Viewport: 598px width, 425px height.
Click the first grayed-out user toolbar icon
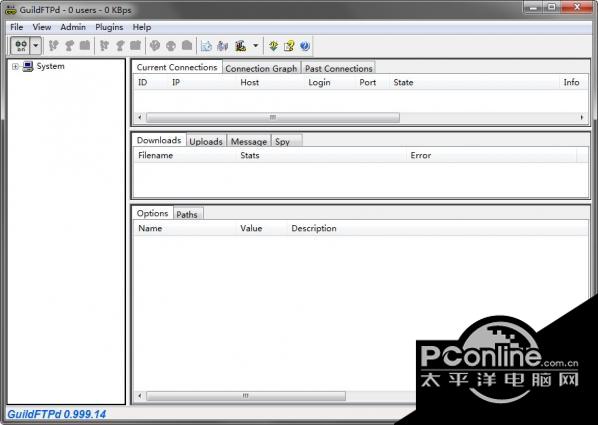pyautogui.click(x=53, y=46)
